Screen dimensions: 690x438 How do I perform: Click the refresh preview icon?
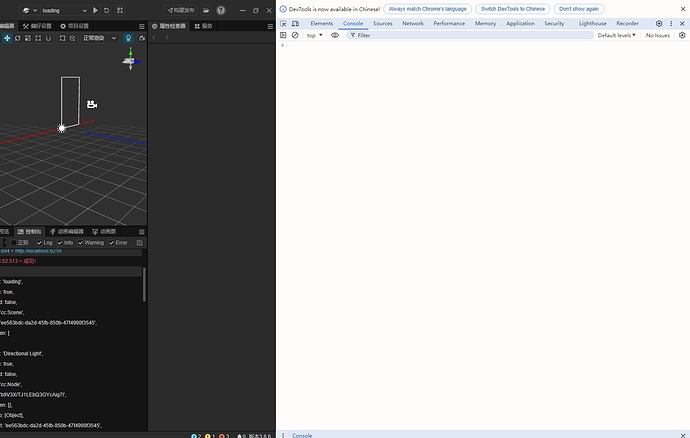(x=106, y=10)
